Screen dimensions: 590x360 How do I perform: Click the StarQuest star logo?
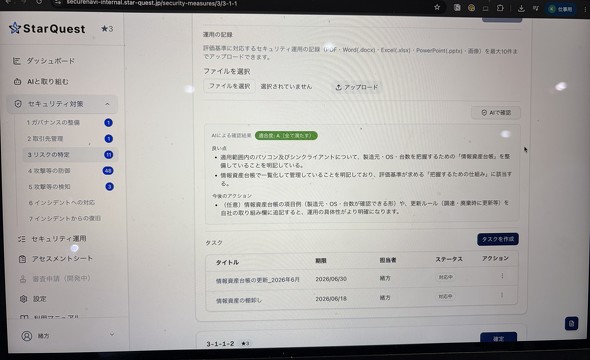(15, 28)
